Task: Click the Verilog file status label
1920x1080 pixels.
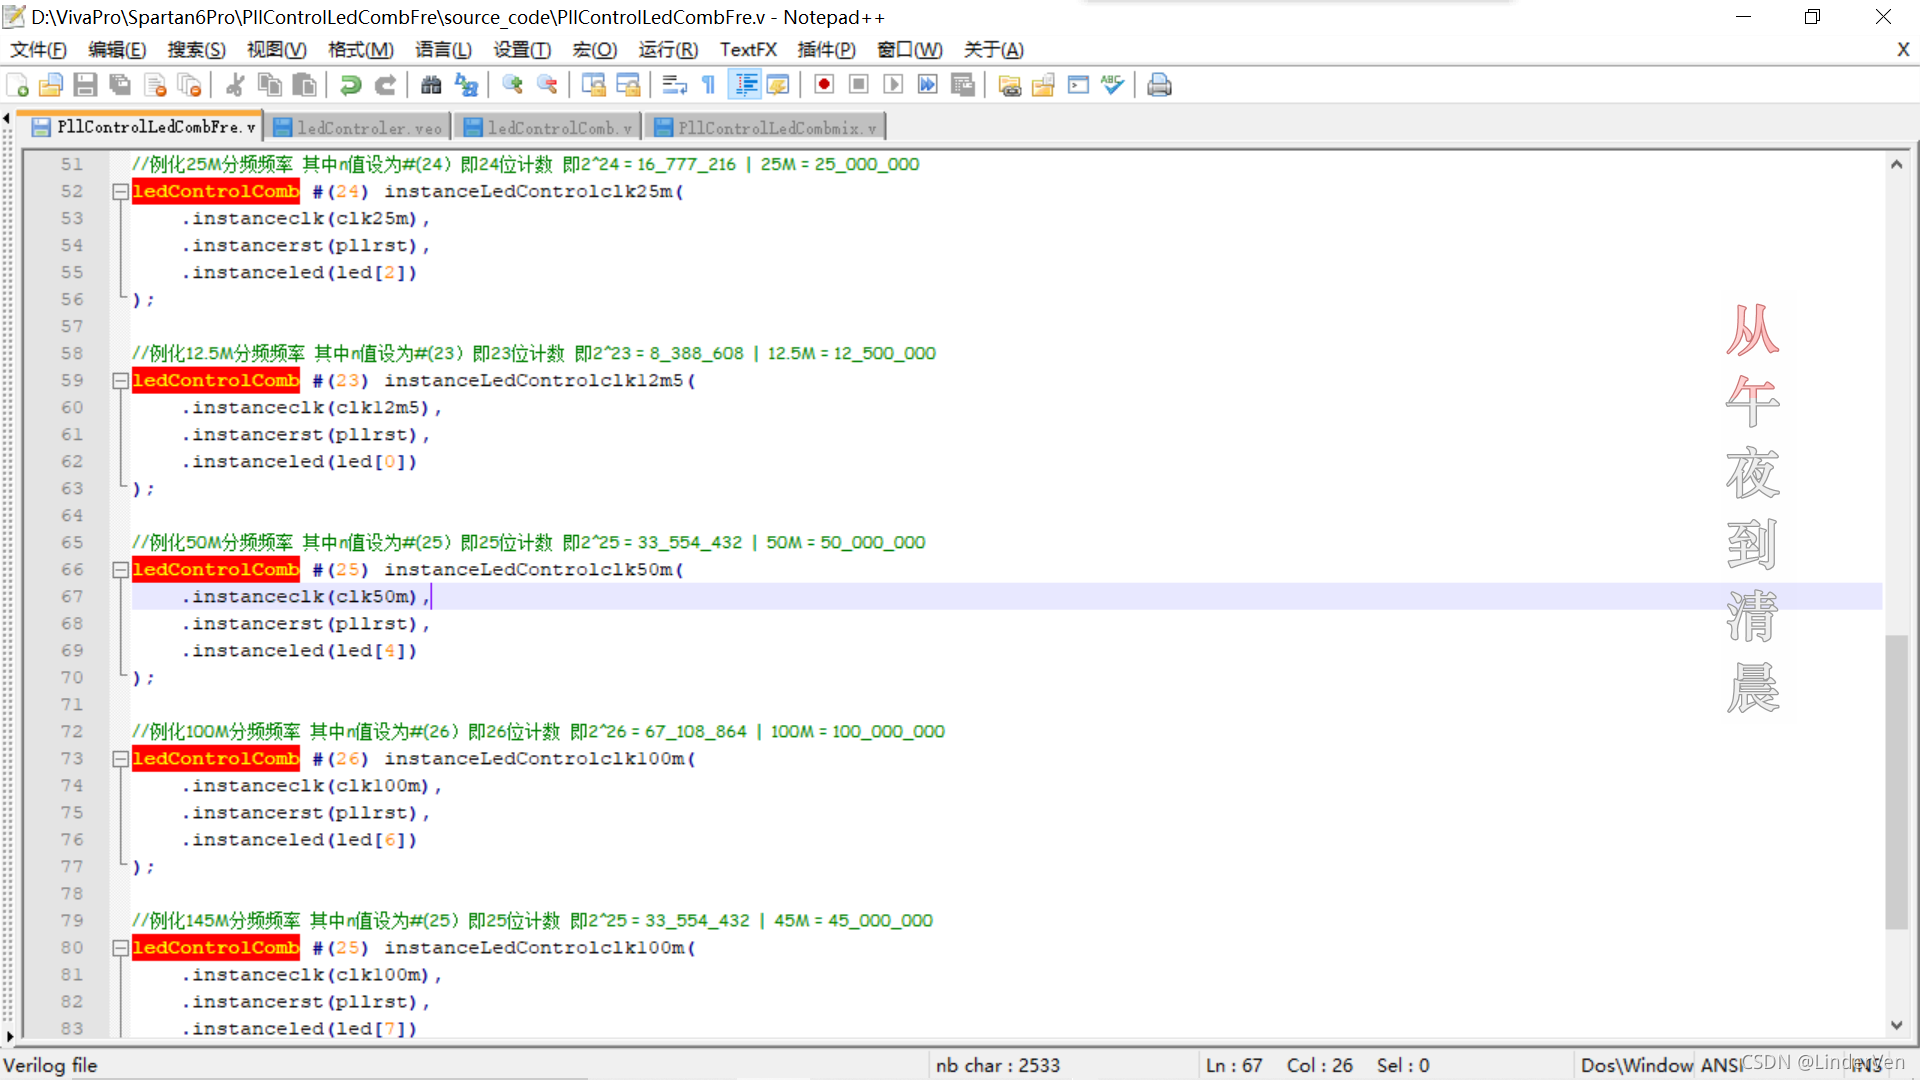Action: (51, 1065)
